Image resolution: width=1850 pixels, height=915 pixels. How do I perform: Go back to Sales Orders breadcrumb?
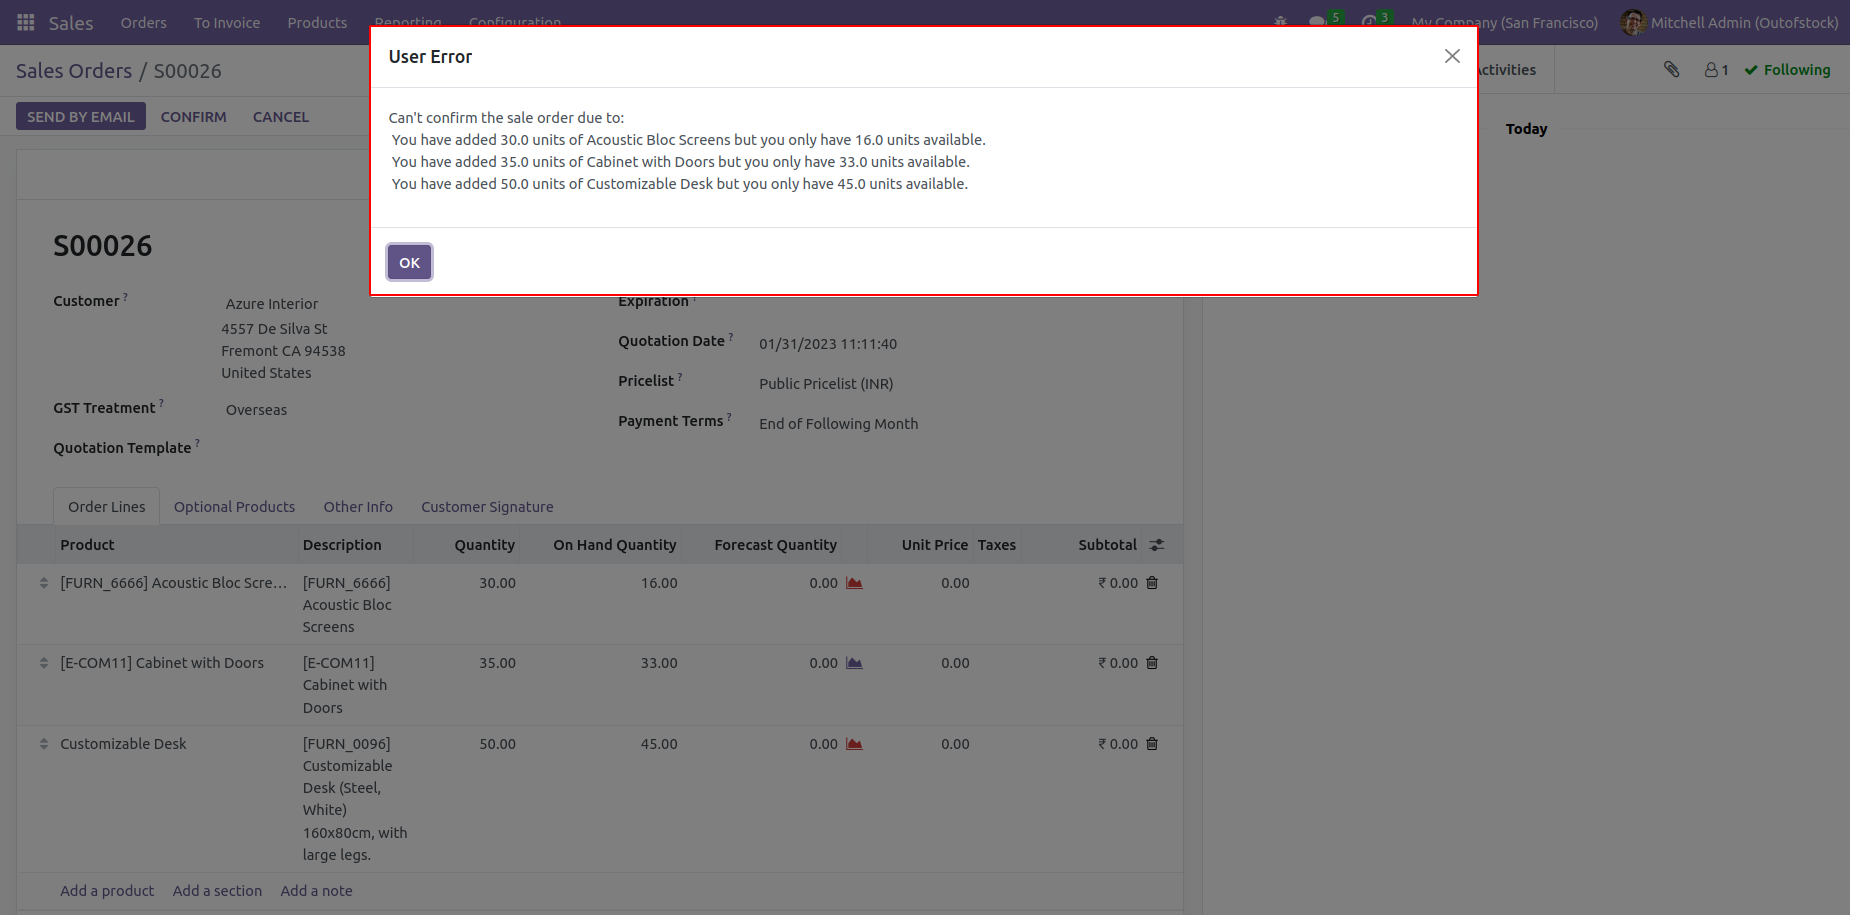pos(74,71)
